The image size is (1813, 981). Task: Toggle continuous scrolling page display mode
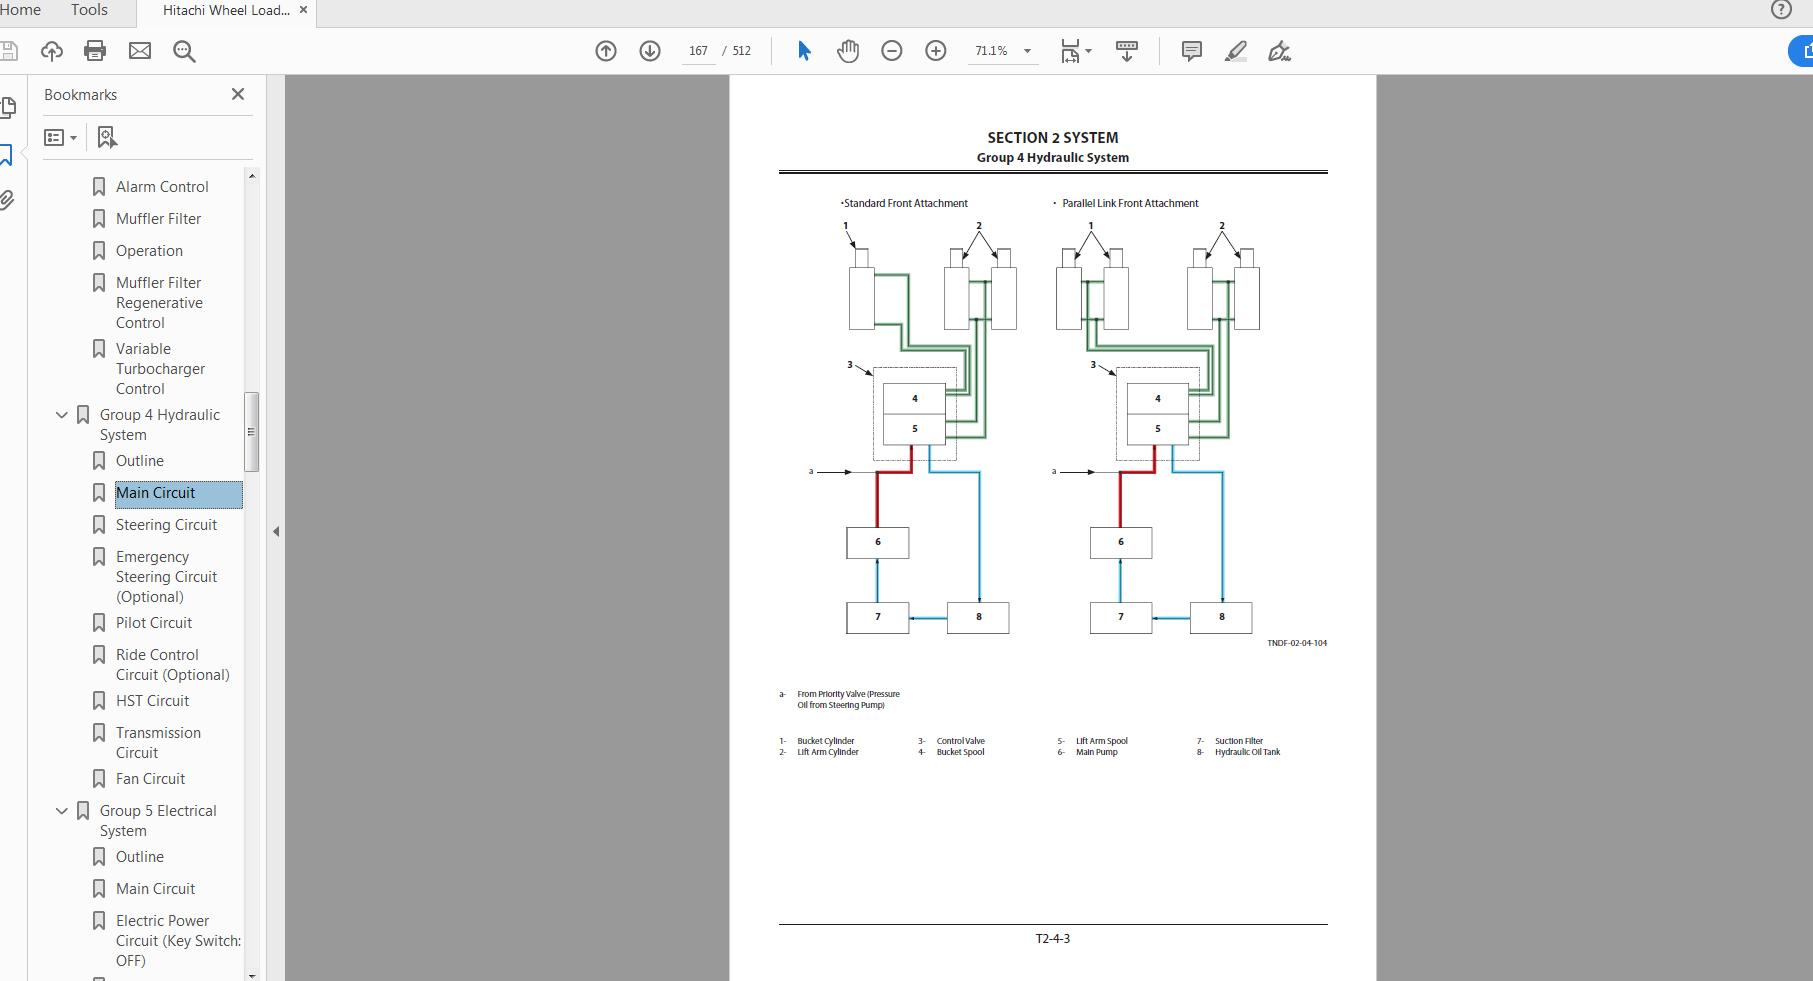click(1126, 51)
